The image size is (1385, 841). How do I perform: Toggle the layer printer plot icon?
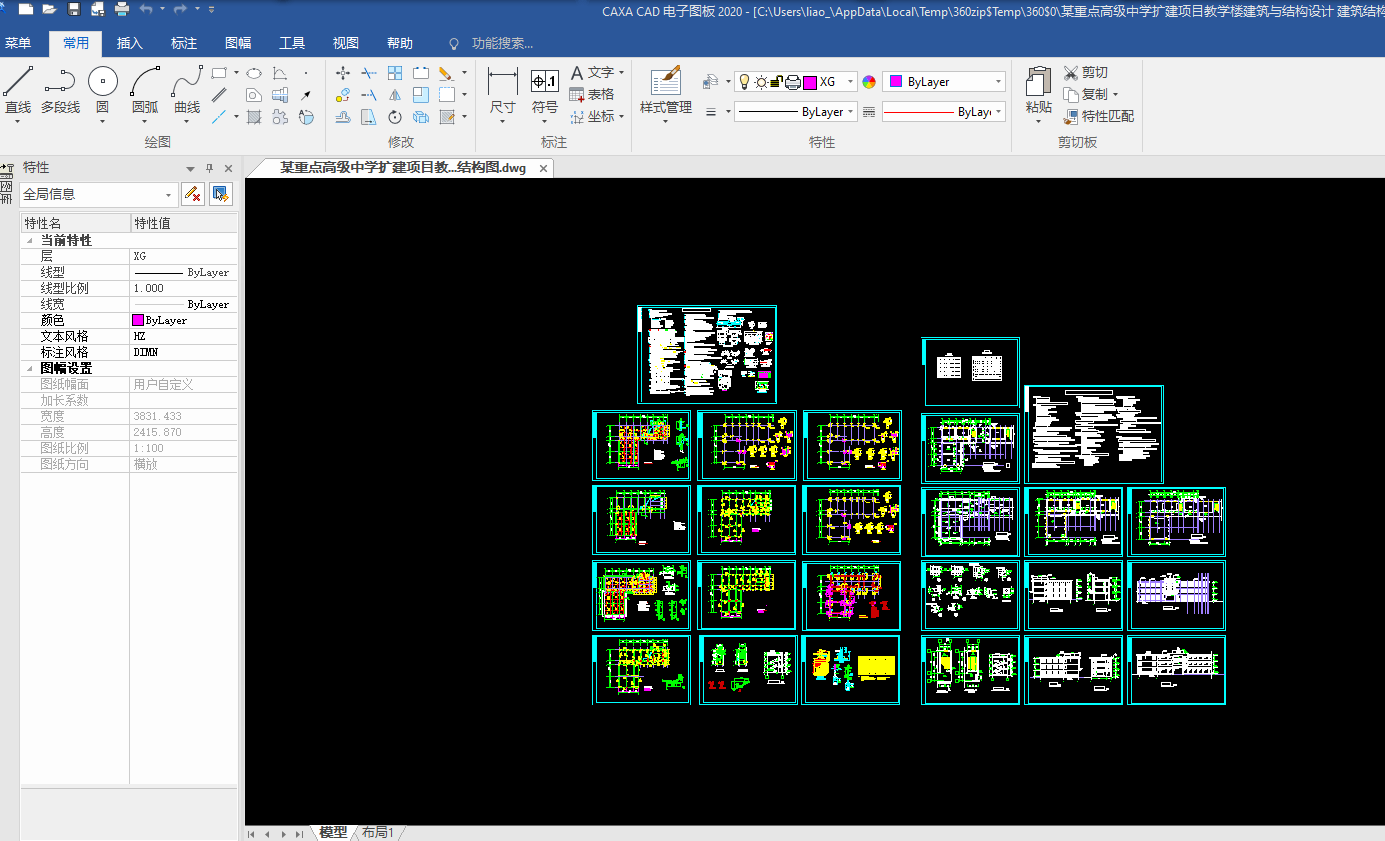click(x=792, y=82)
